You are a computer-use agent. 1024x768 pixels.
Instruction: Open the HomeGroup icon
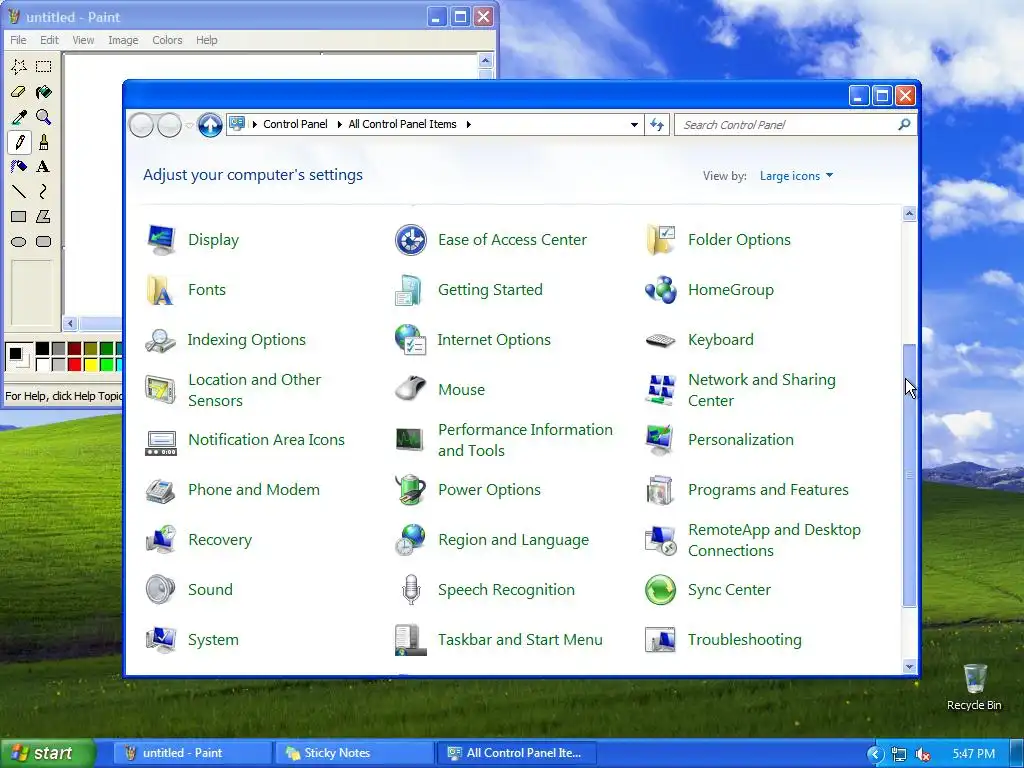click(x=660, y=290)
